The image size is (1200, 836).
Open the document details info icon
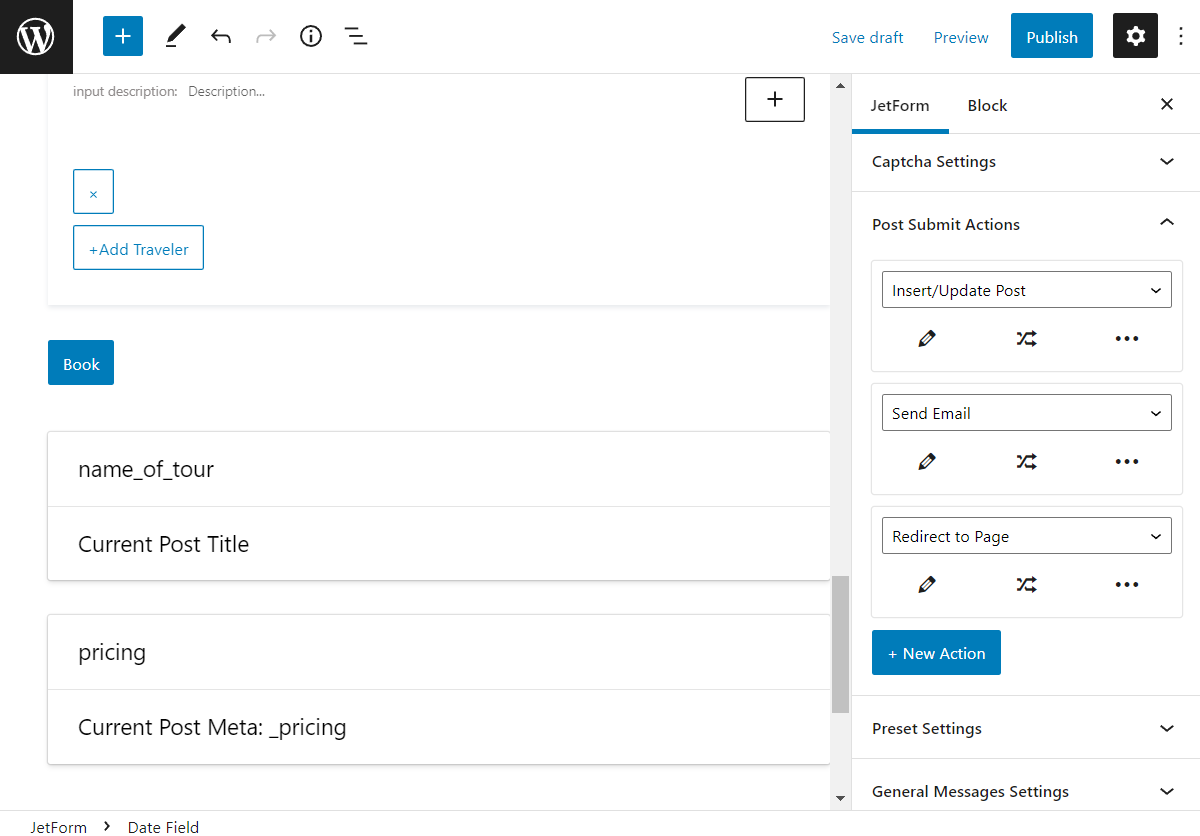[311, 37]
